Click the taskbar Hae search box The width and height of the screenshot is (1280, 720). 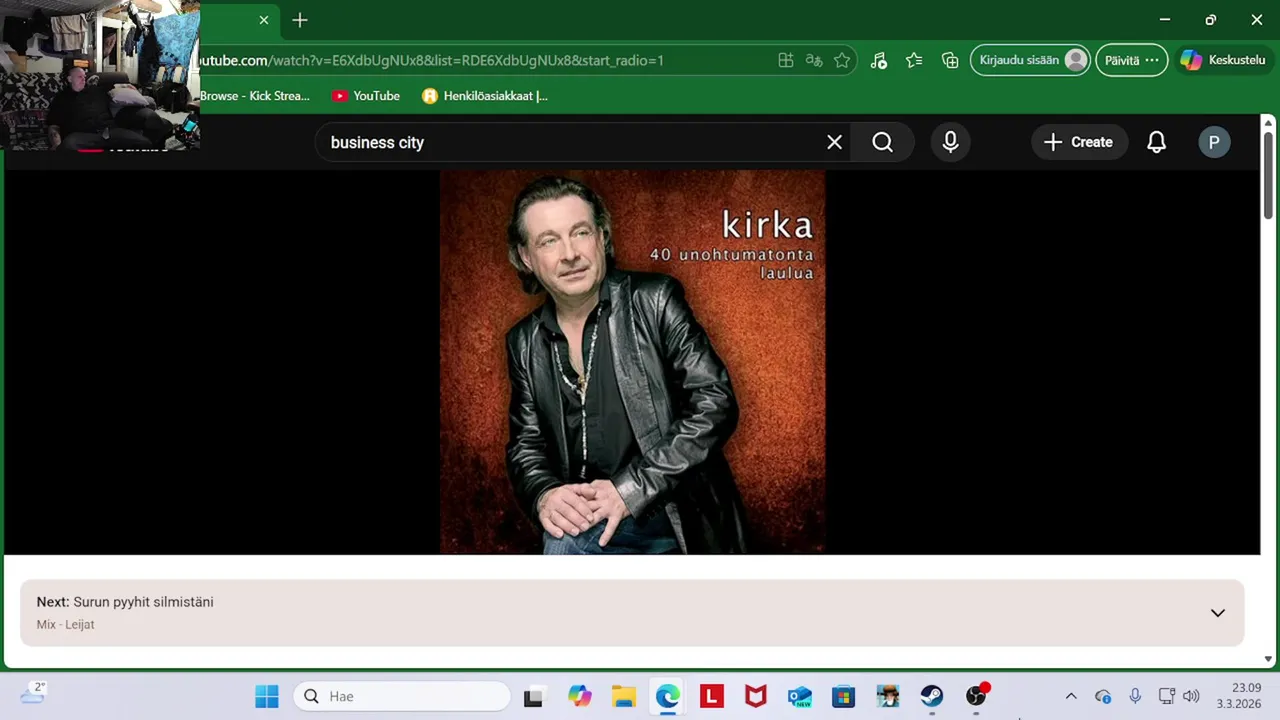402,696
